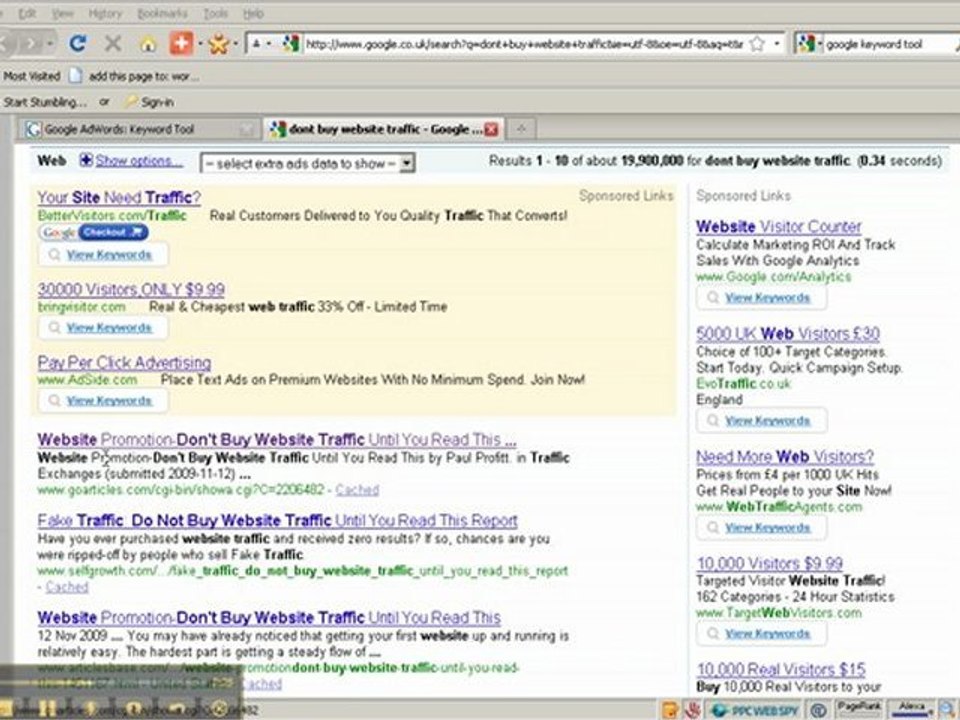Open the Most Visited bookmarks folder

pos(31,76)
